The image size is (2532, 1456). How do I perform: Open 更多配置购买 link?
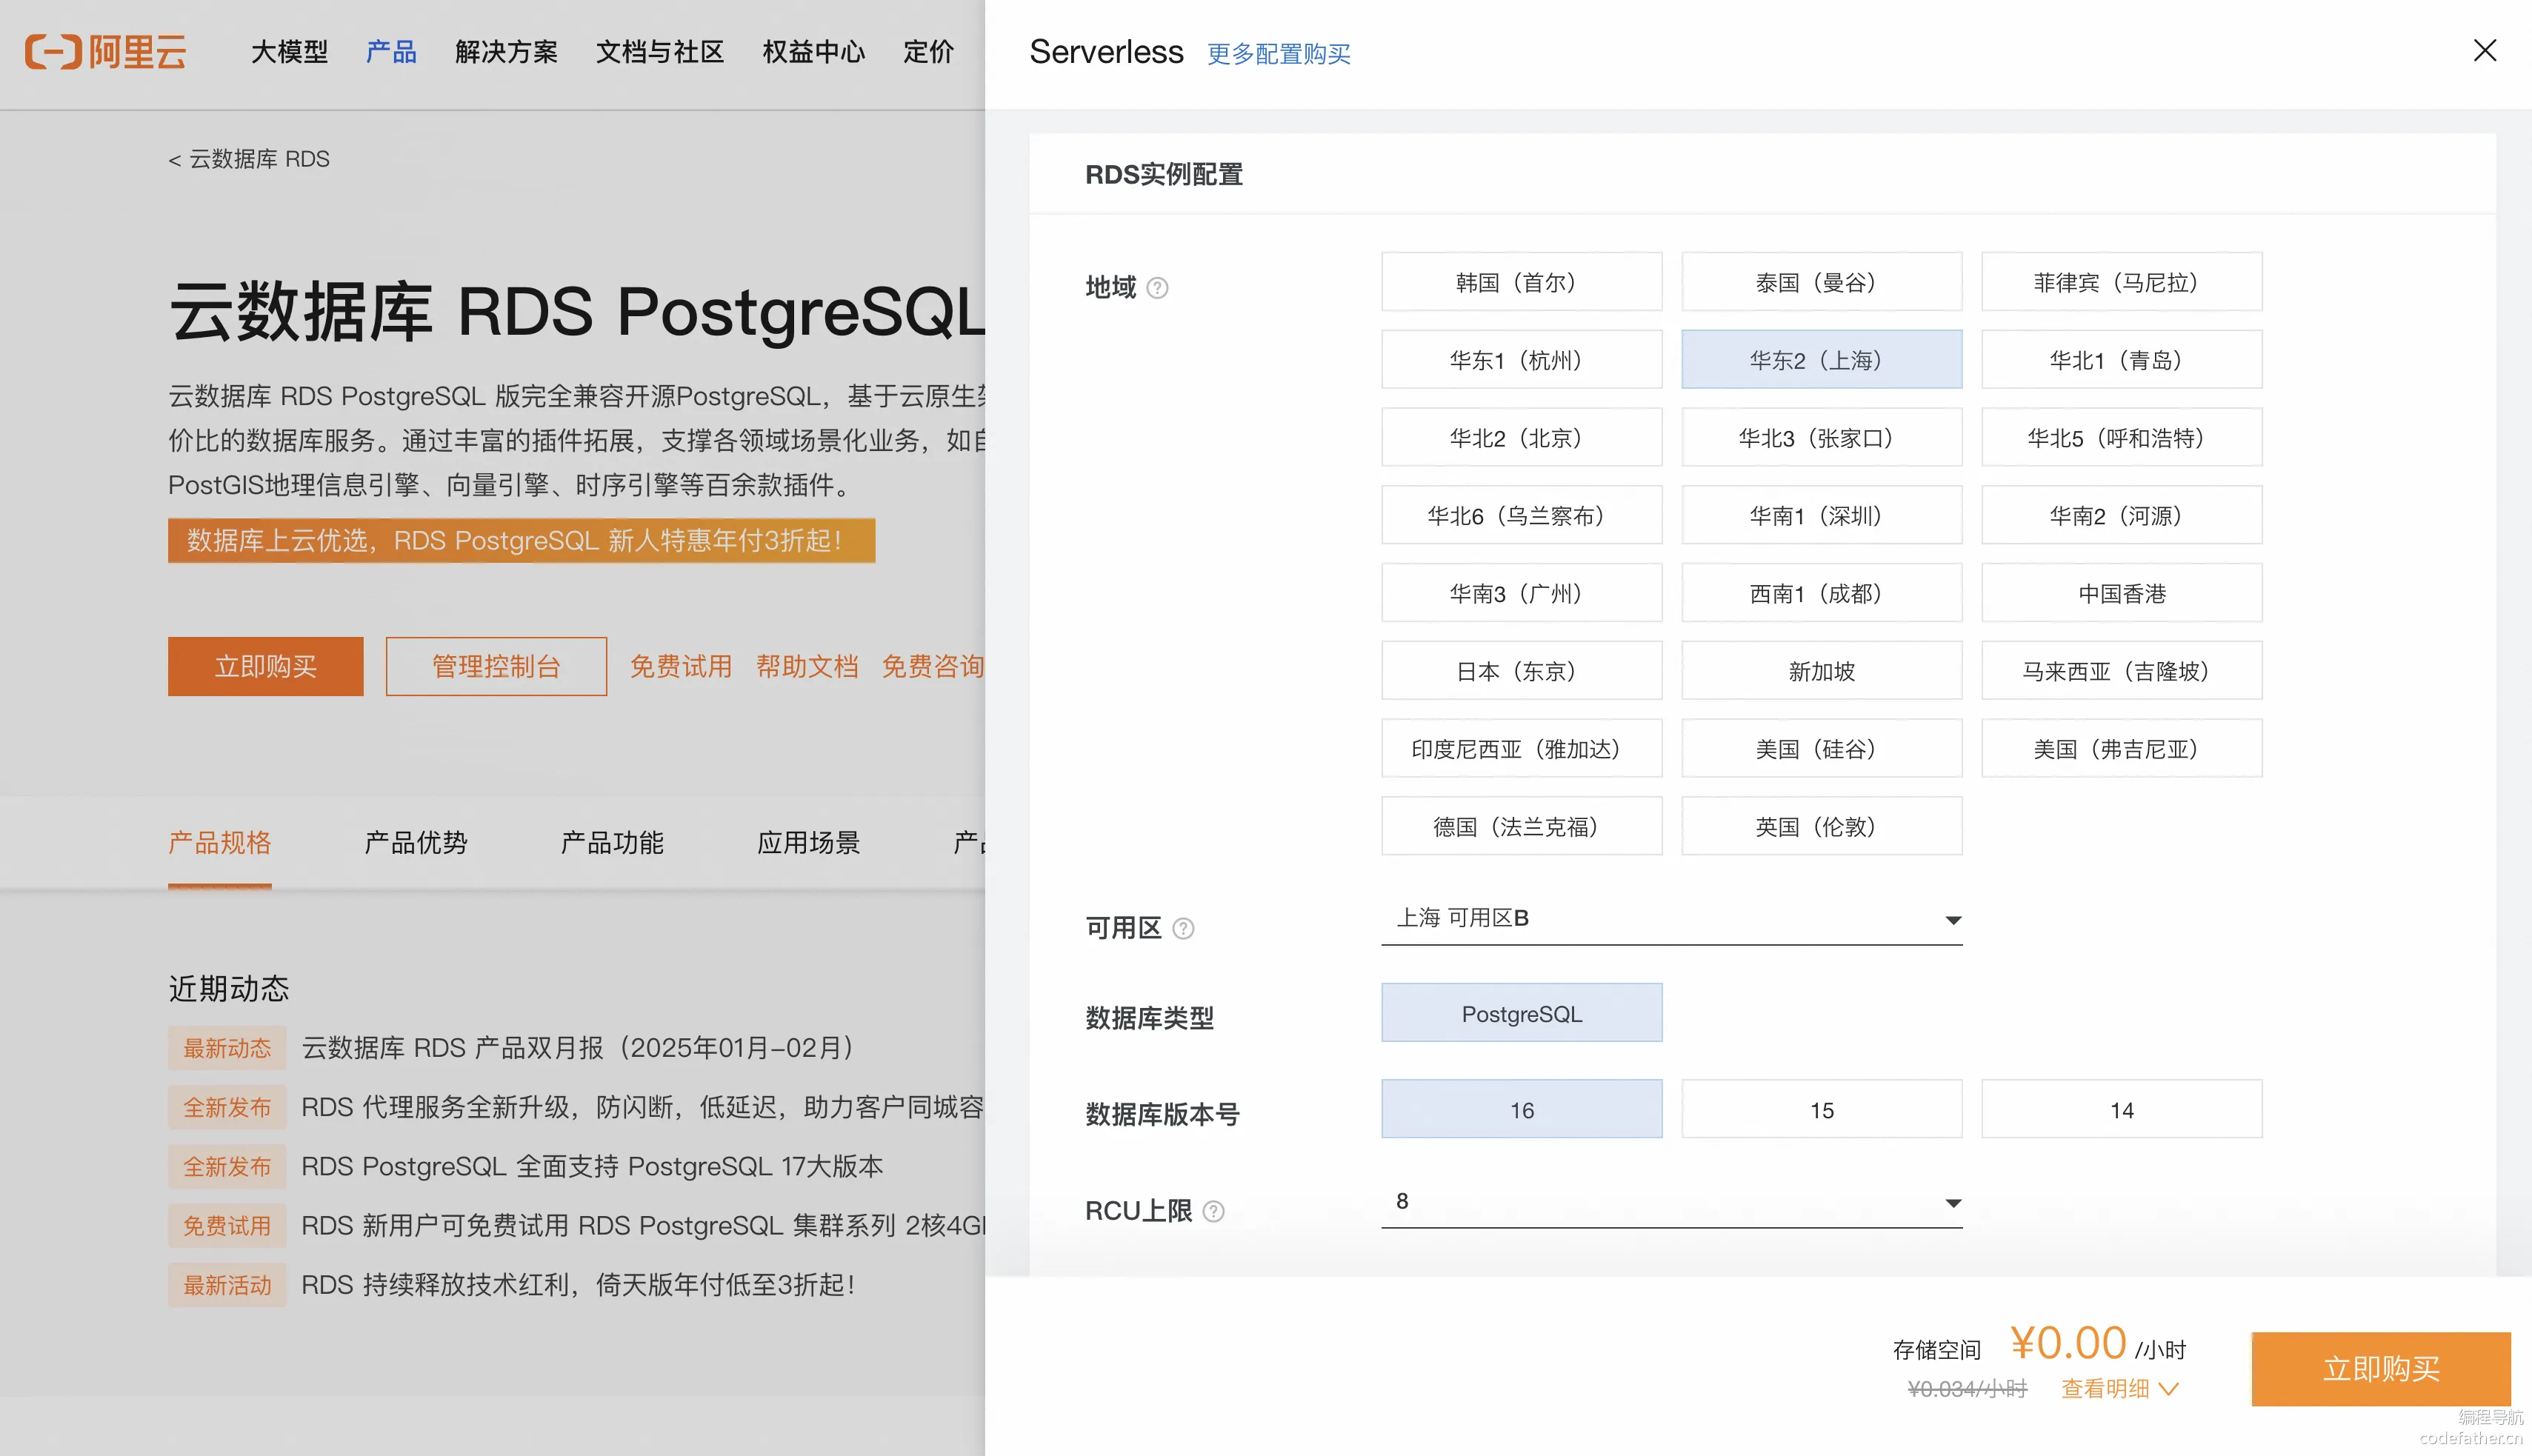[1278, 54]
